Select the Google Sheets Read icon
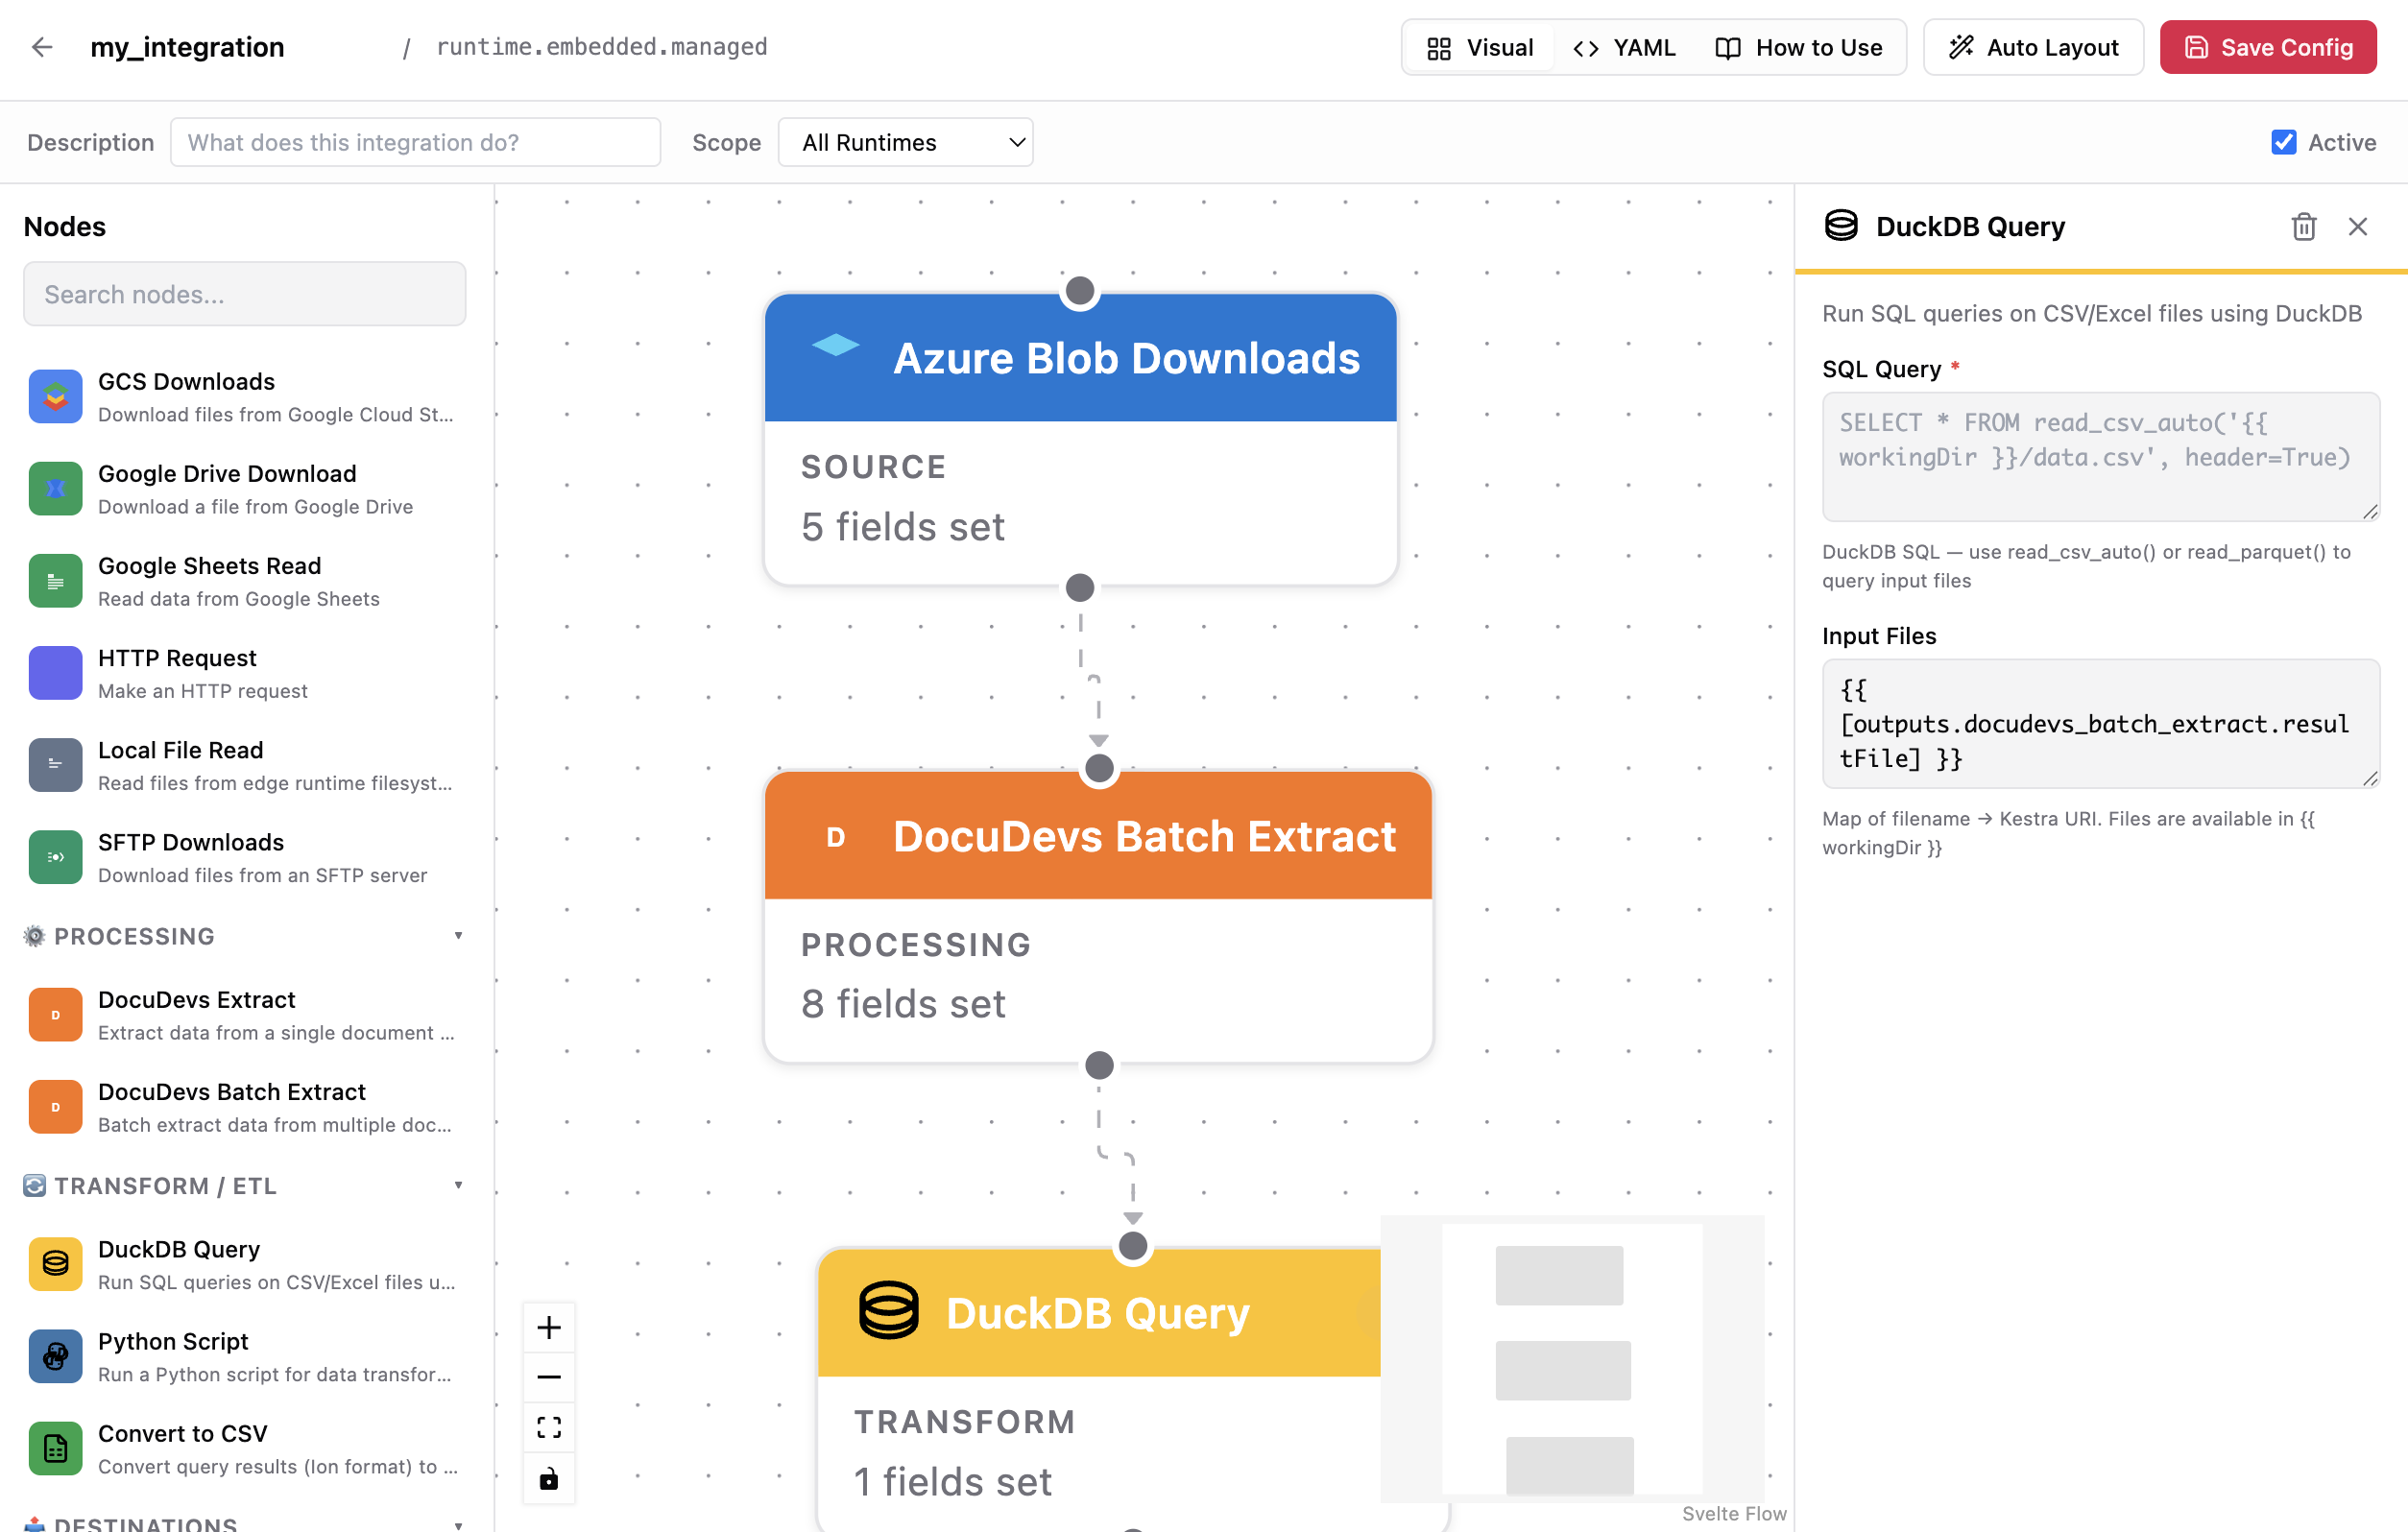2408x1532 pixels. tap(55, 581)
